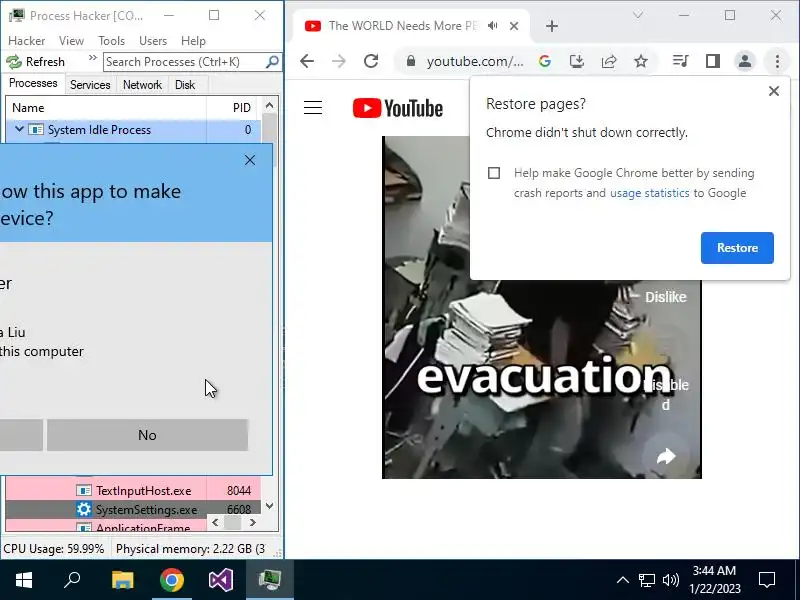Click horizontal scroll right arrow in process list
Image resolution: width=800 pixels, height=600 pixels.
[x=253, y=522]
